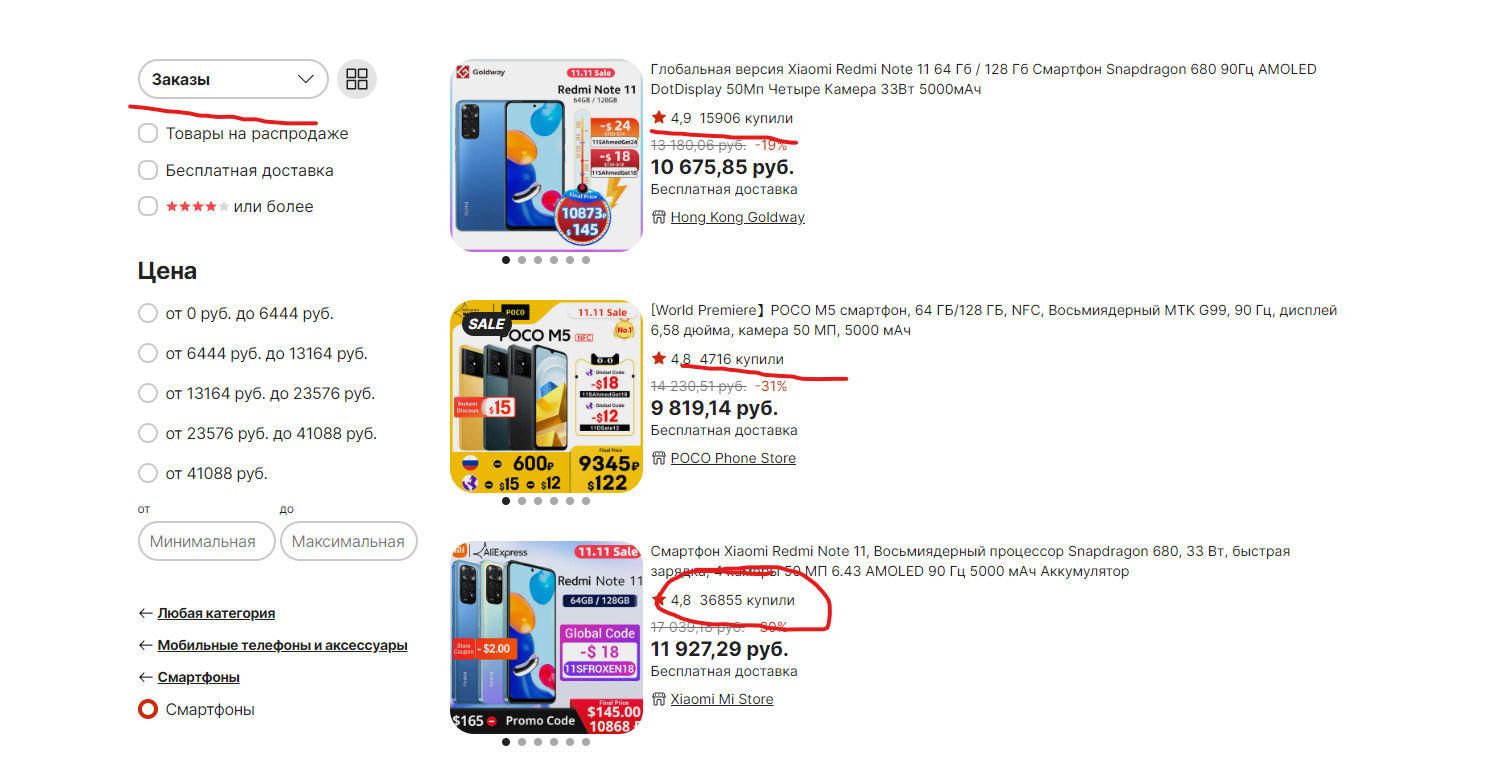The height and width of the screenshot is (761, 1487).
Task: Click the store icon beside Xiaomi Mi Store
Action: 658,699
